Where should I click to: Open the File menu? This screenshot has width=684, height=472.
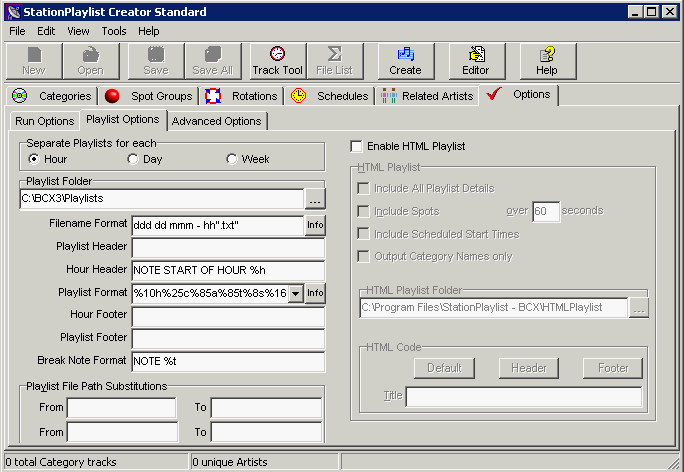coord(17,31)
